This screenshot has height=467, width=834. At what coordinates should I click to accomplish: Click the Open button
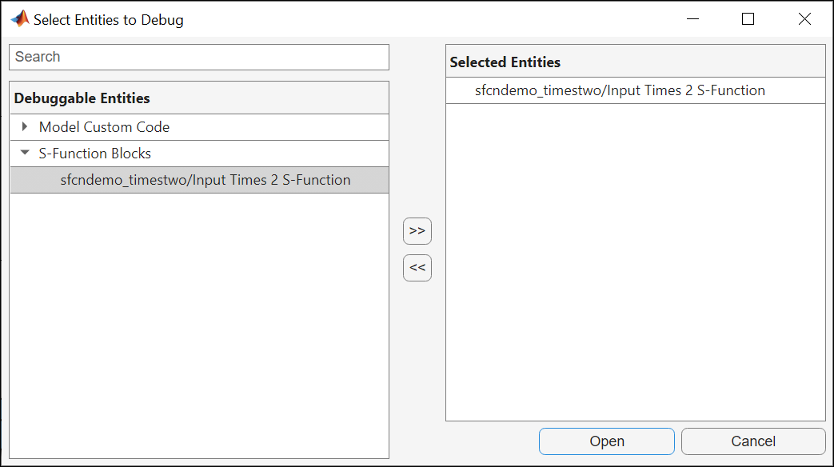pyautogui.click(x=607, y=441)
